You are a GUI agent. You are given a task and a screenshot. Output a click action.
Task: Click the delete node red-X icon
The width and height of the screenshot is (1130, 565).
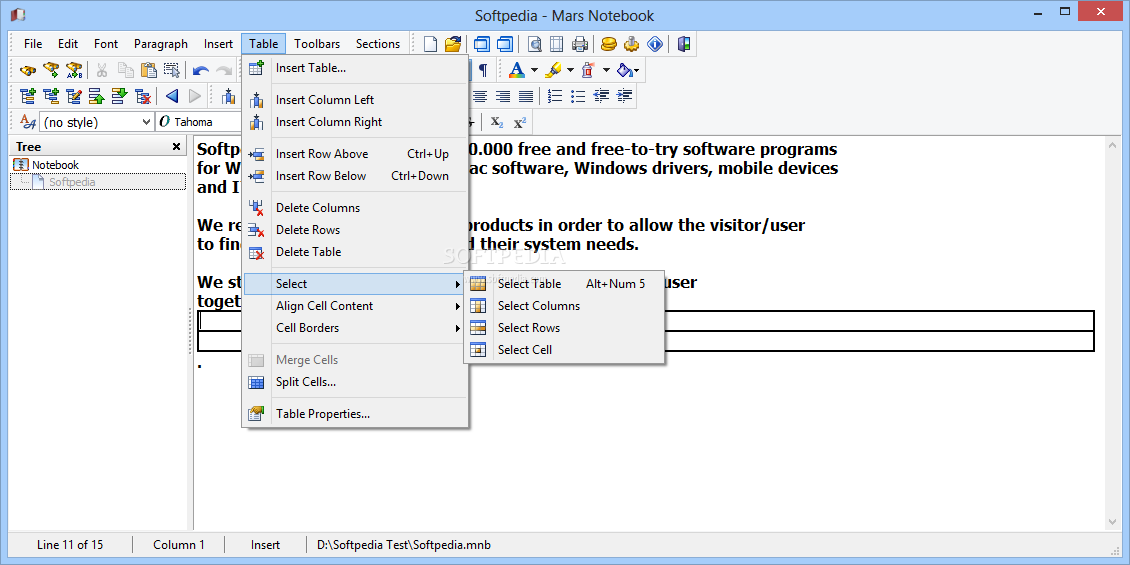(143, 96)
